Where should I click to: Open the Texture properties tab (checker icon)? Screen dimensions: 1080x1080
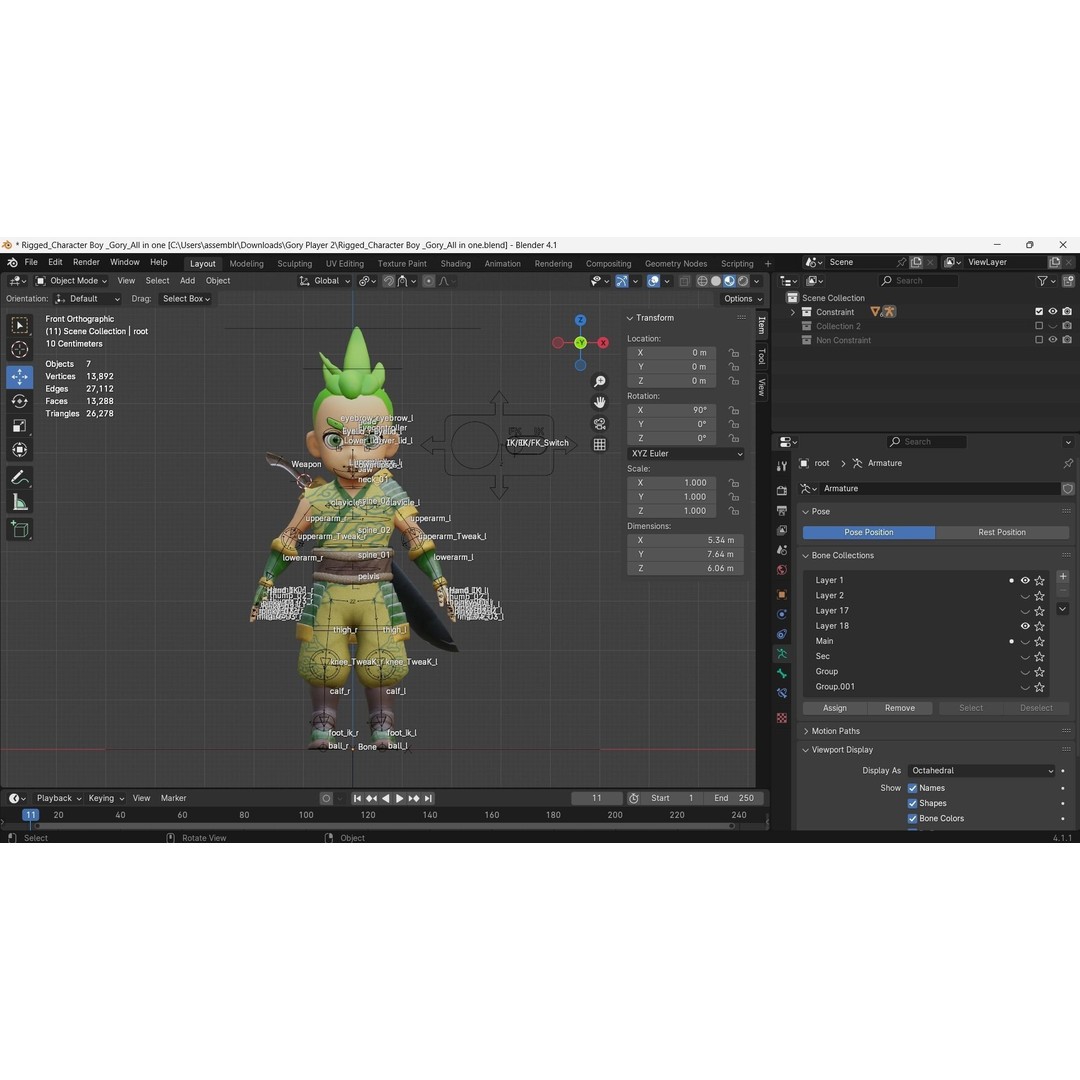click(782, 718)
